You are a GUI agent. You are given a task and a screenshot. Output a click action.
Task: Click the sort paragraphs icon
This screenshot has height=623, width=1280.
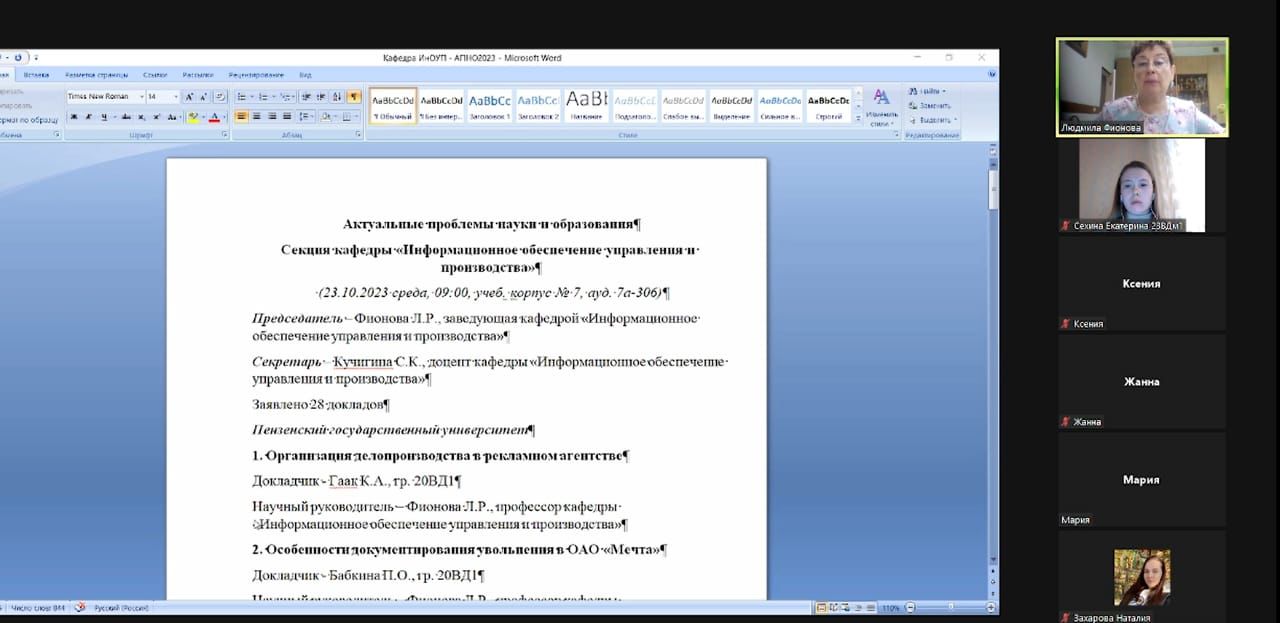[336, 97]
